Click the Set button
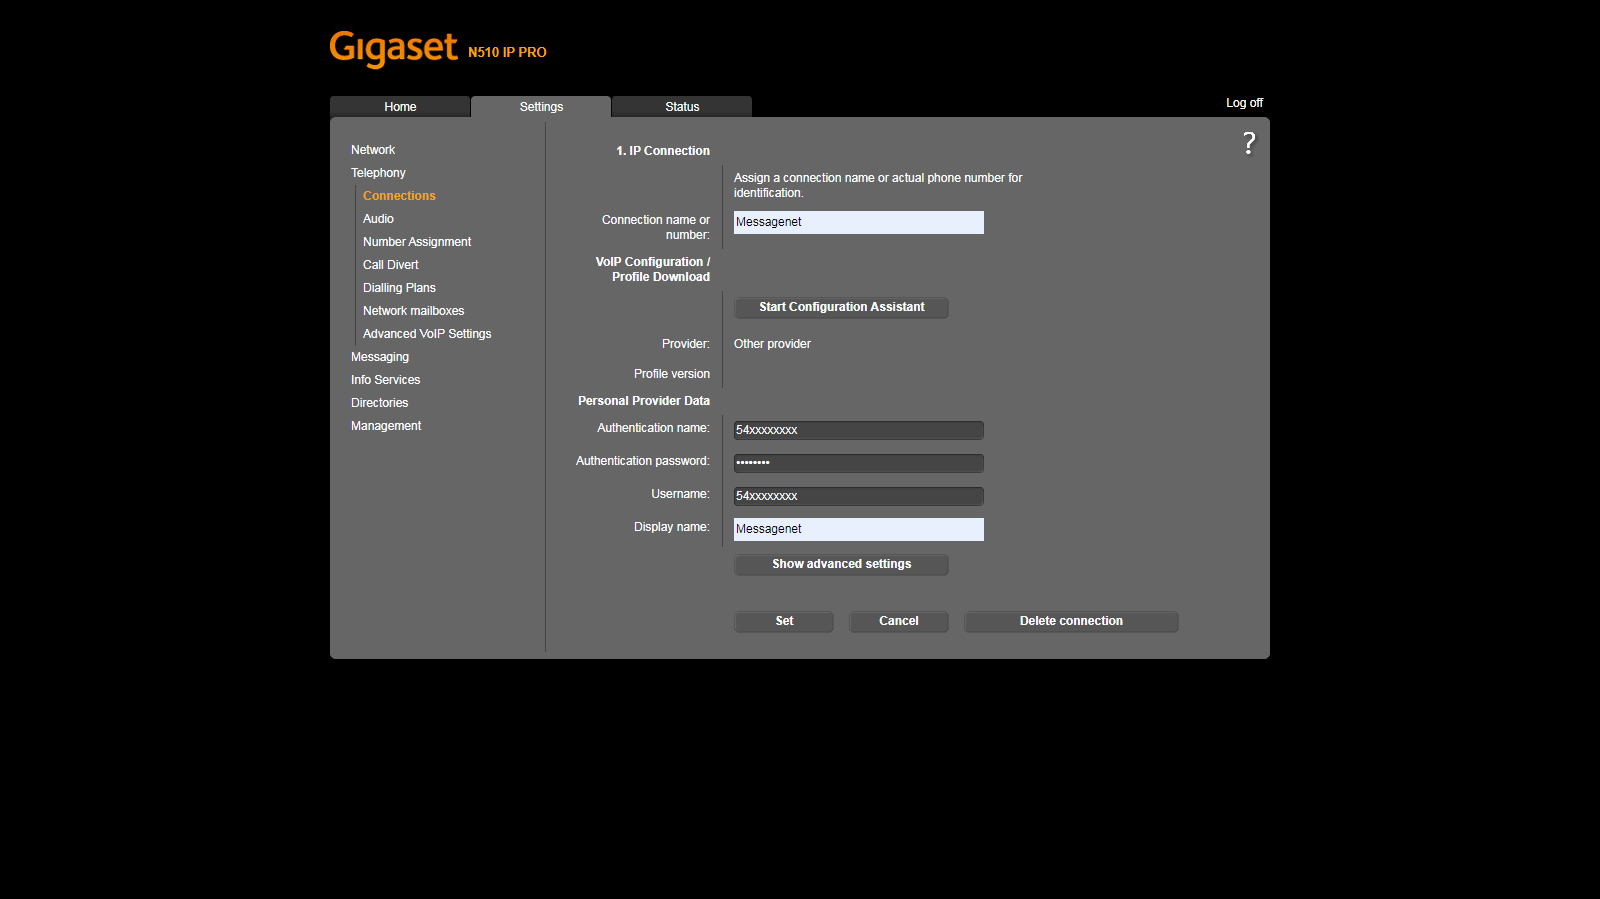This screenshot has height=899, width=1600. (x=784, y=621)
